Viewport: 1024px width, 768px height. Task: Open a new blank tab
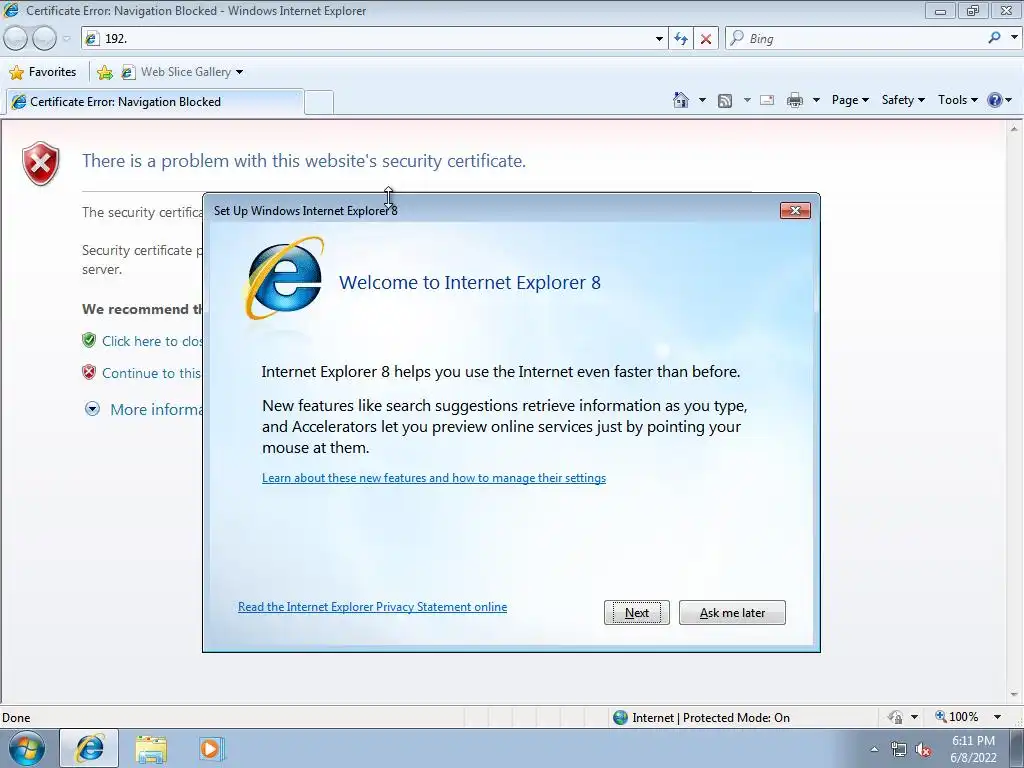319,103
